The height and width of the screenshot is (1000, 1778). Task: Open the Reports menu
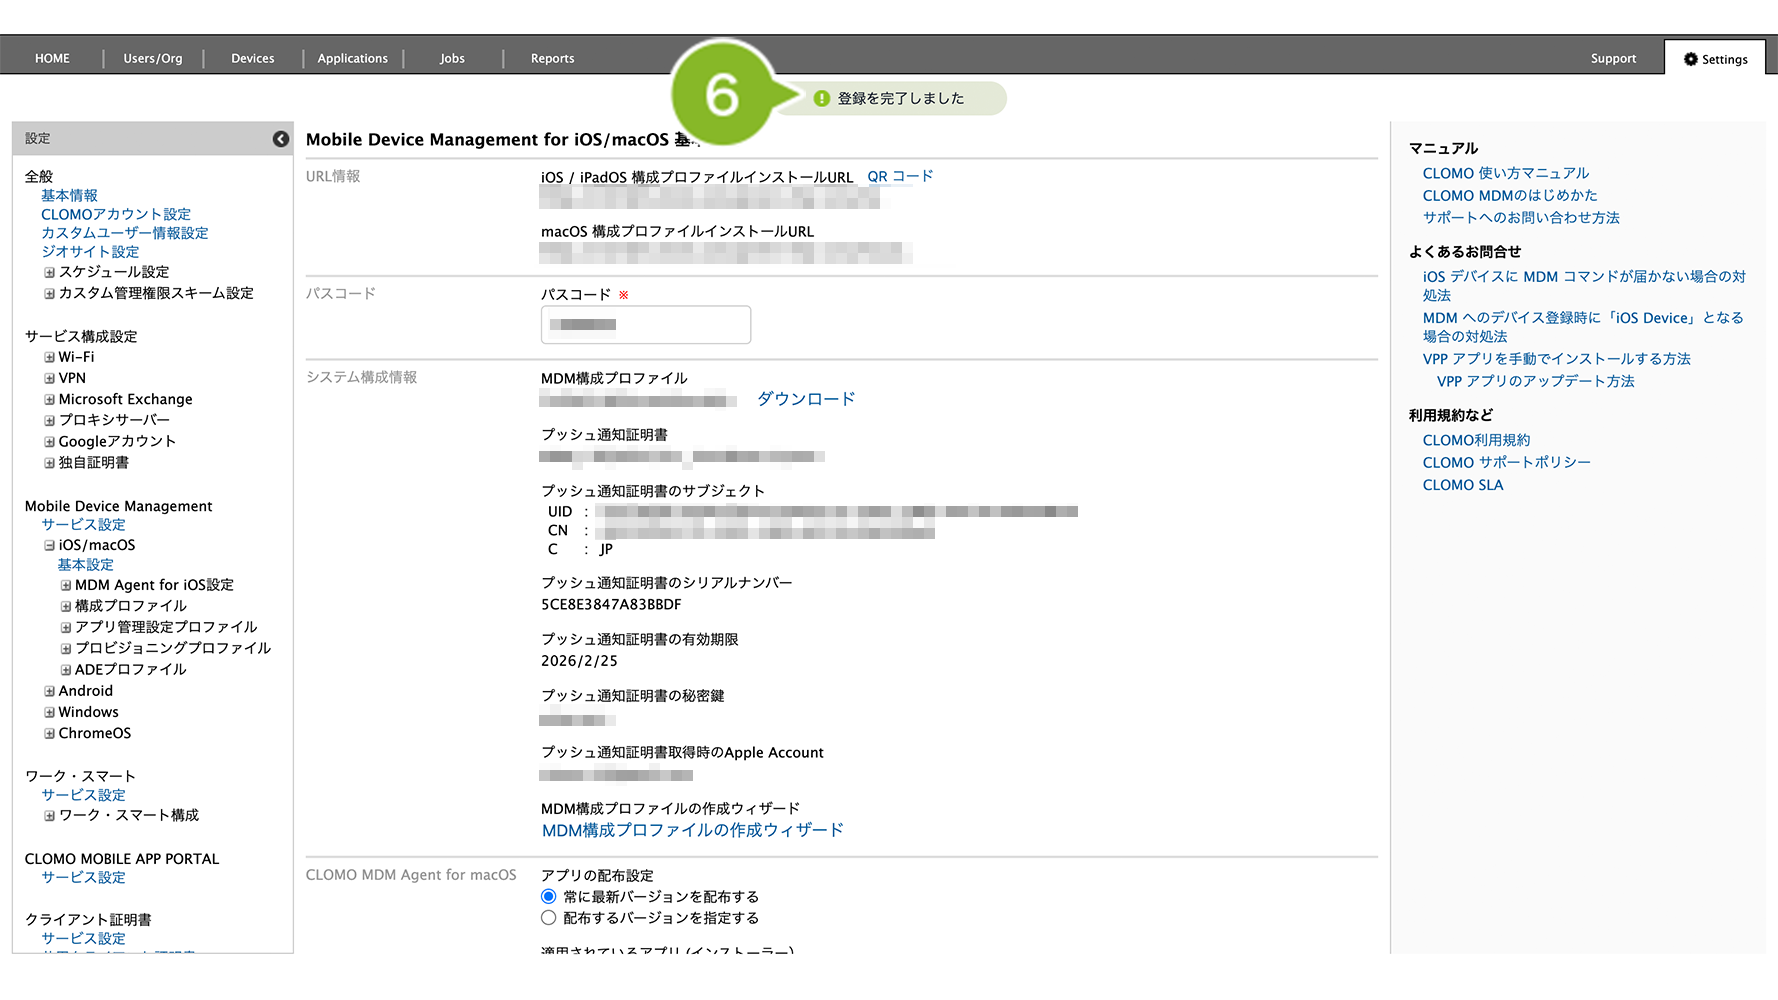(x=552, y=59)
